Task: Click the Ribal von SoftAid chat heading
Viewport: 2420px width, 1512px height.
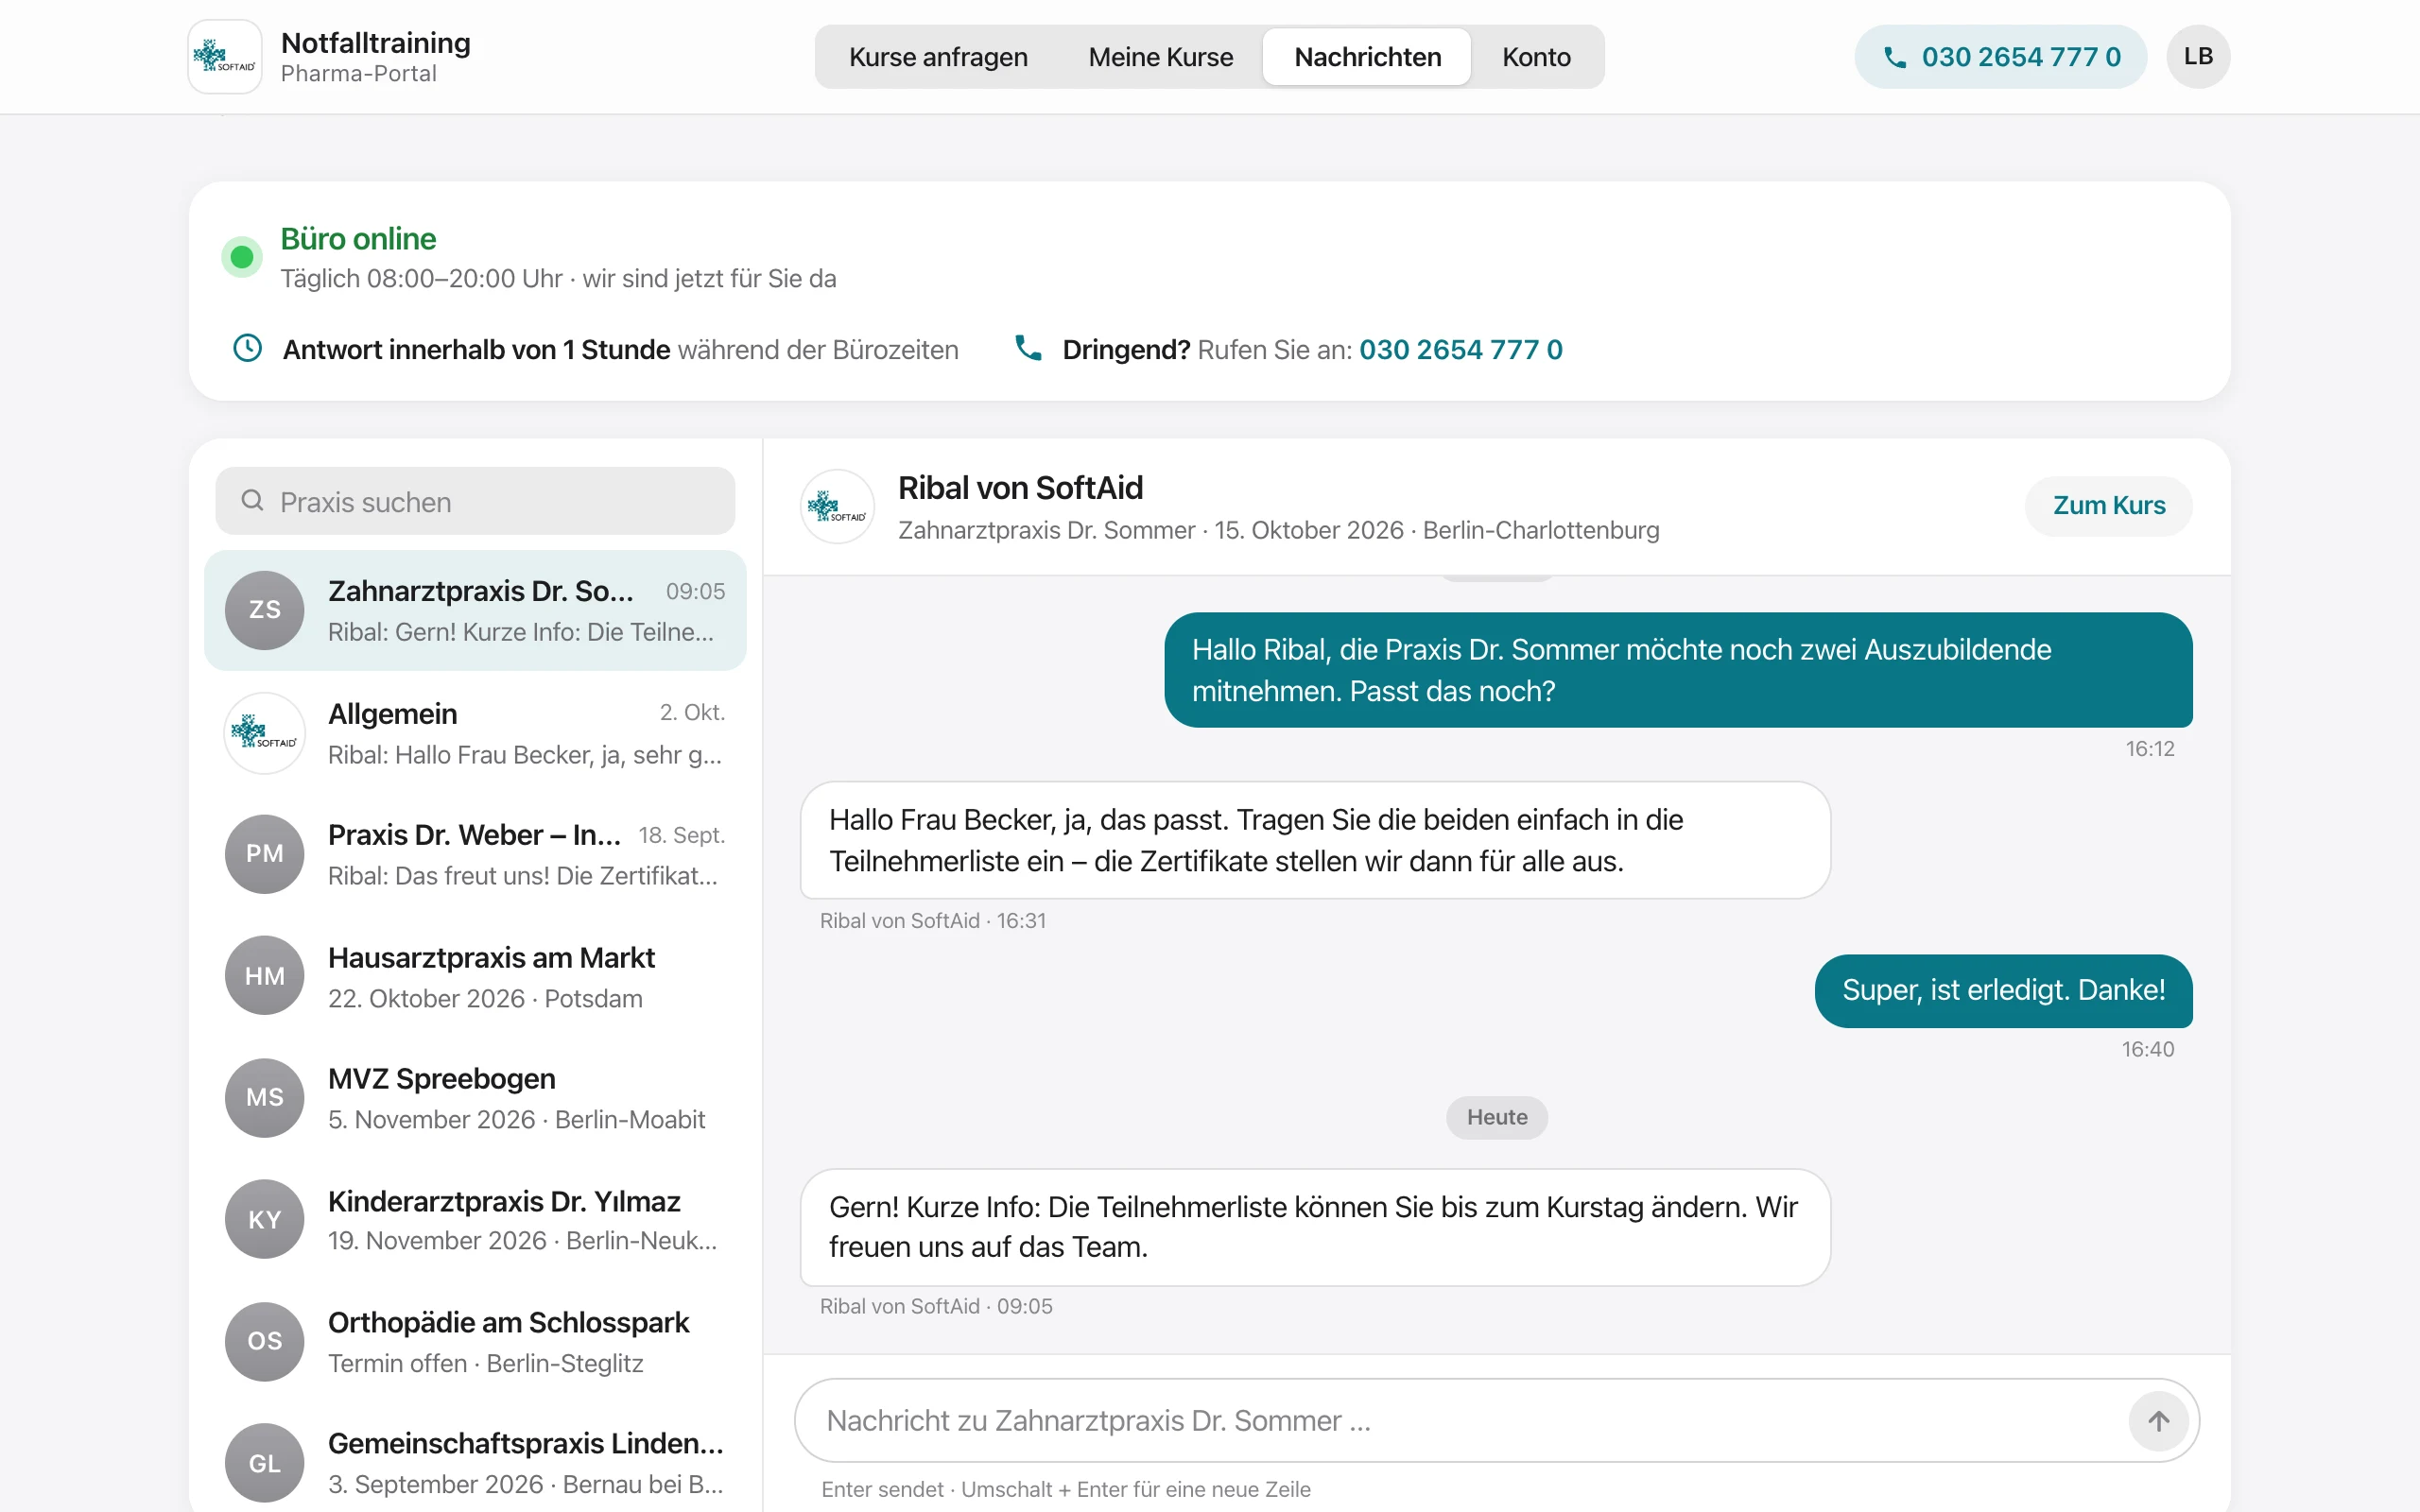Action: click(x=1020, y=488)
